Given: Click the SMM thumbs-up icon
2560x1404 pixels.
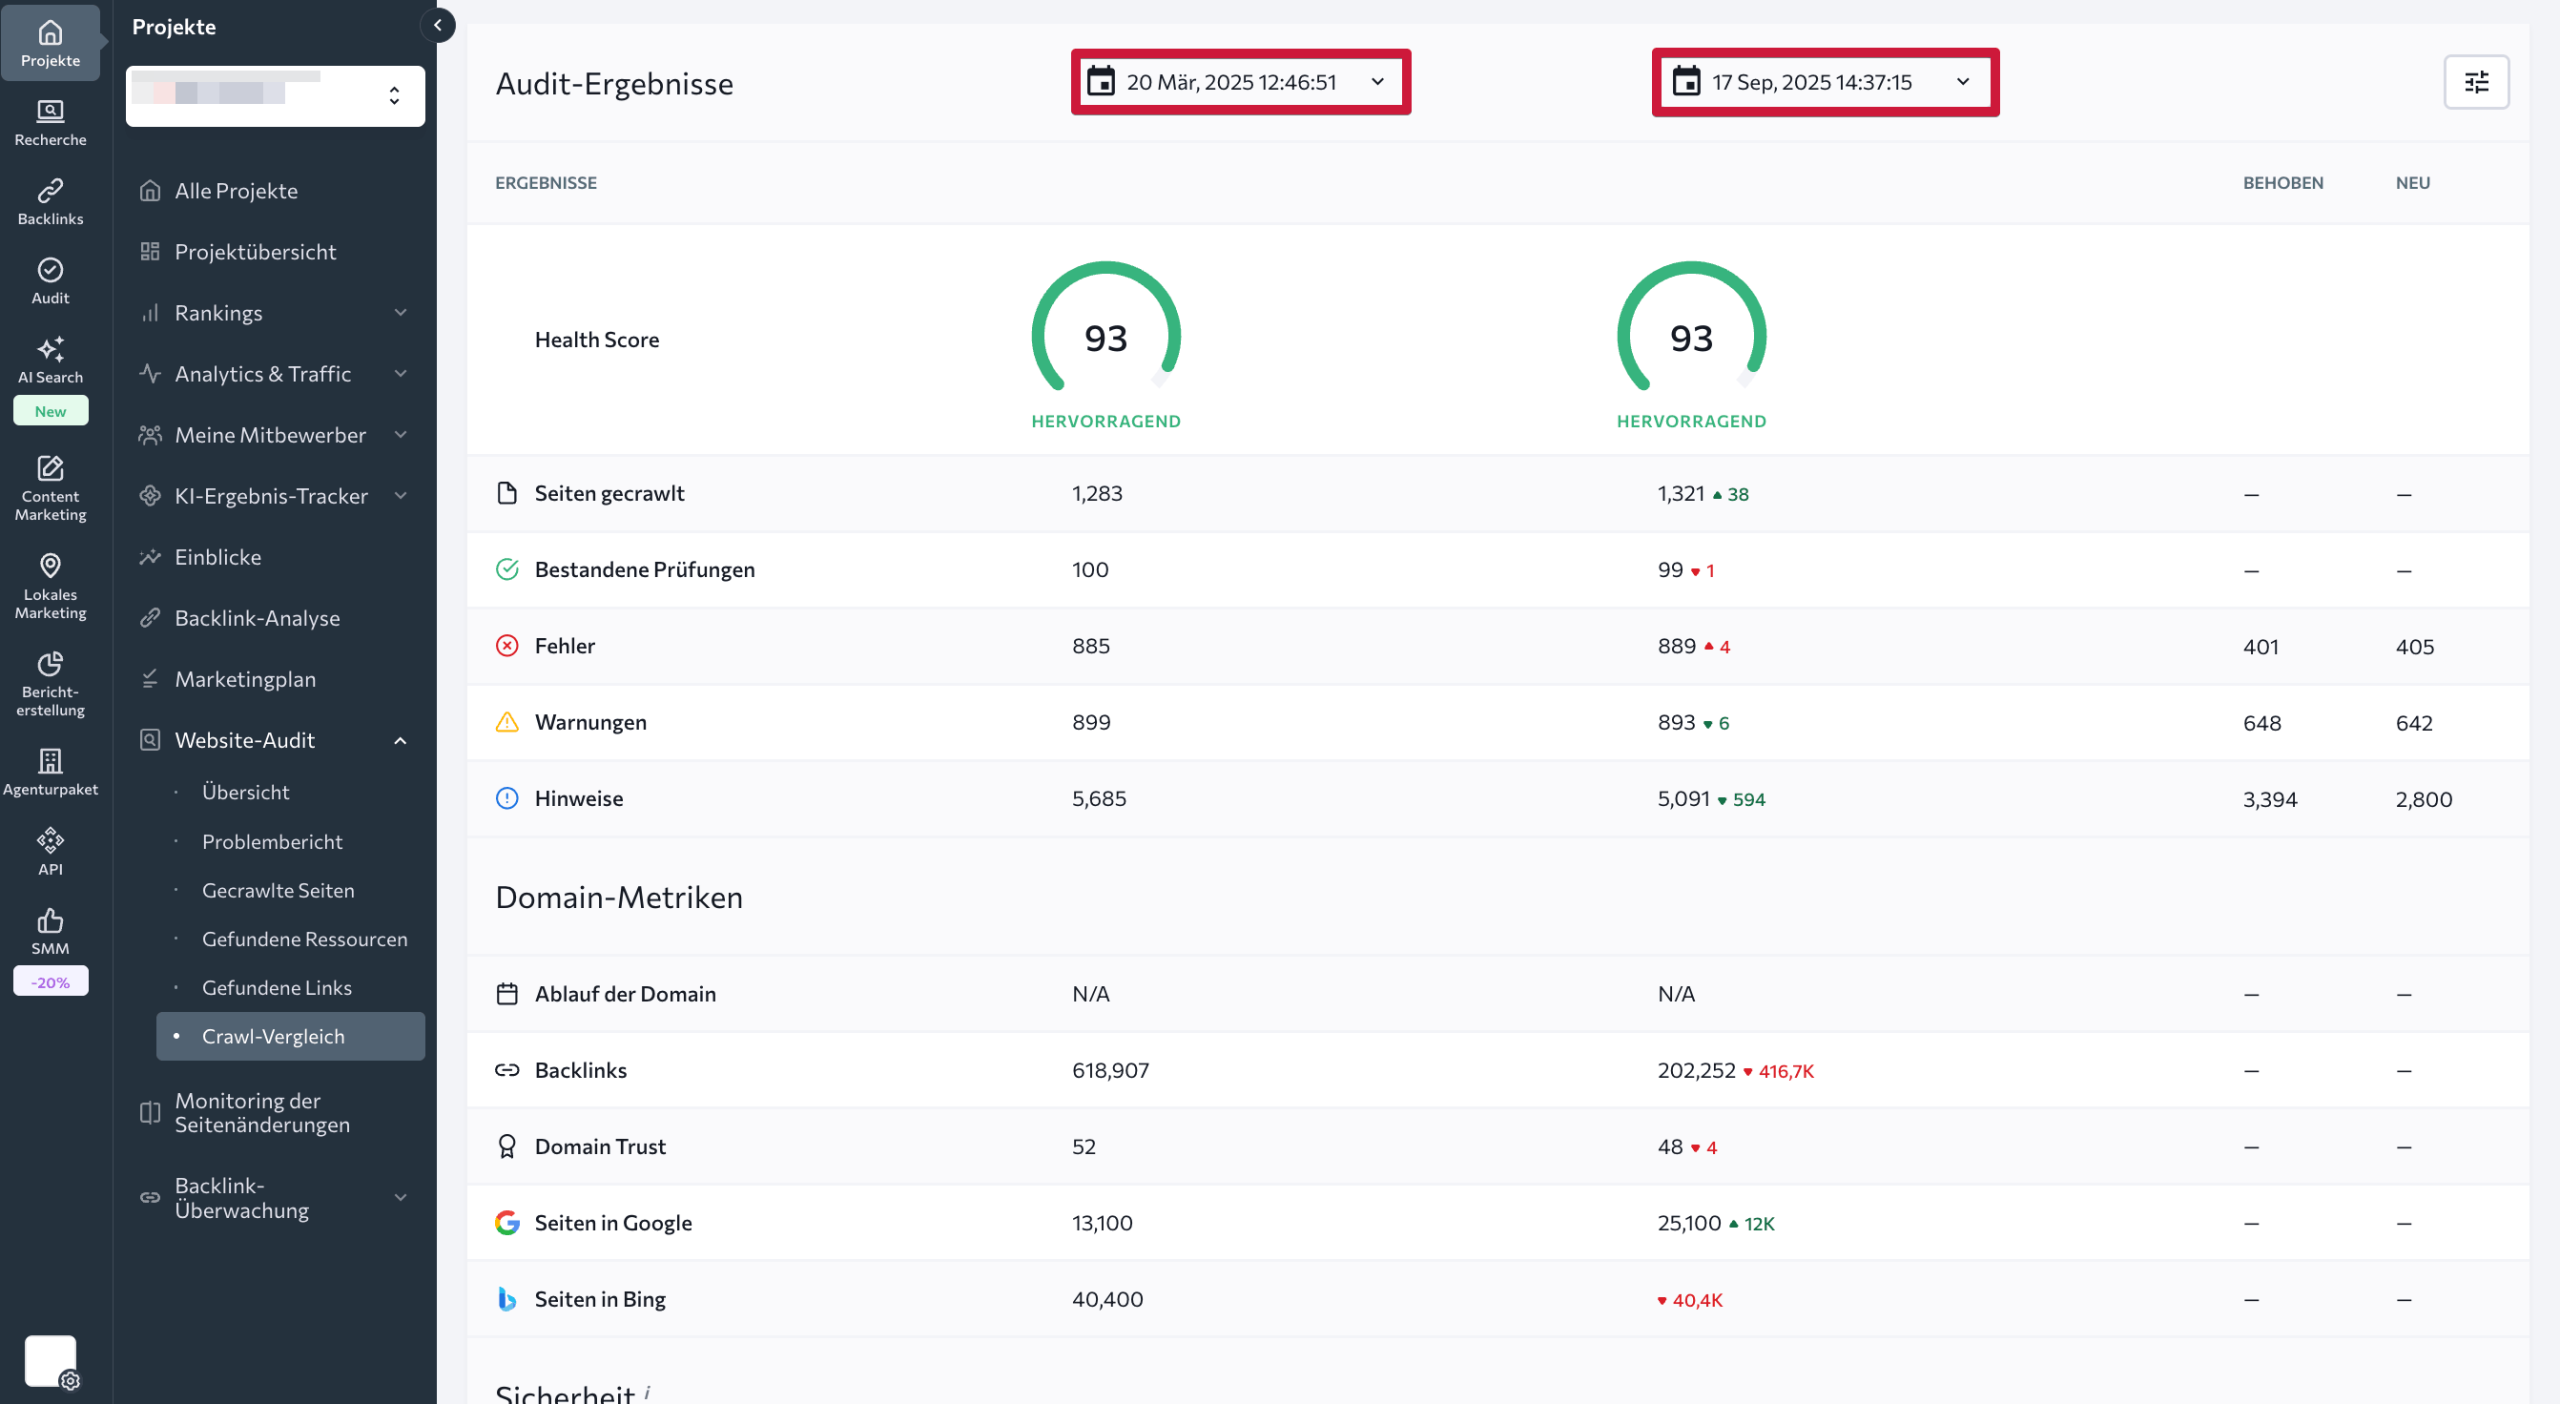Looking at the screenshot, I should click(50, 920).
